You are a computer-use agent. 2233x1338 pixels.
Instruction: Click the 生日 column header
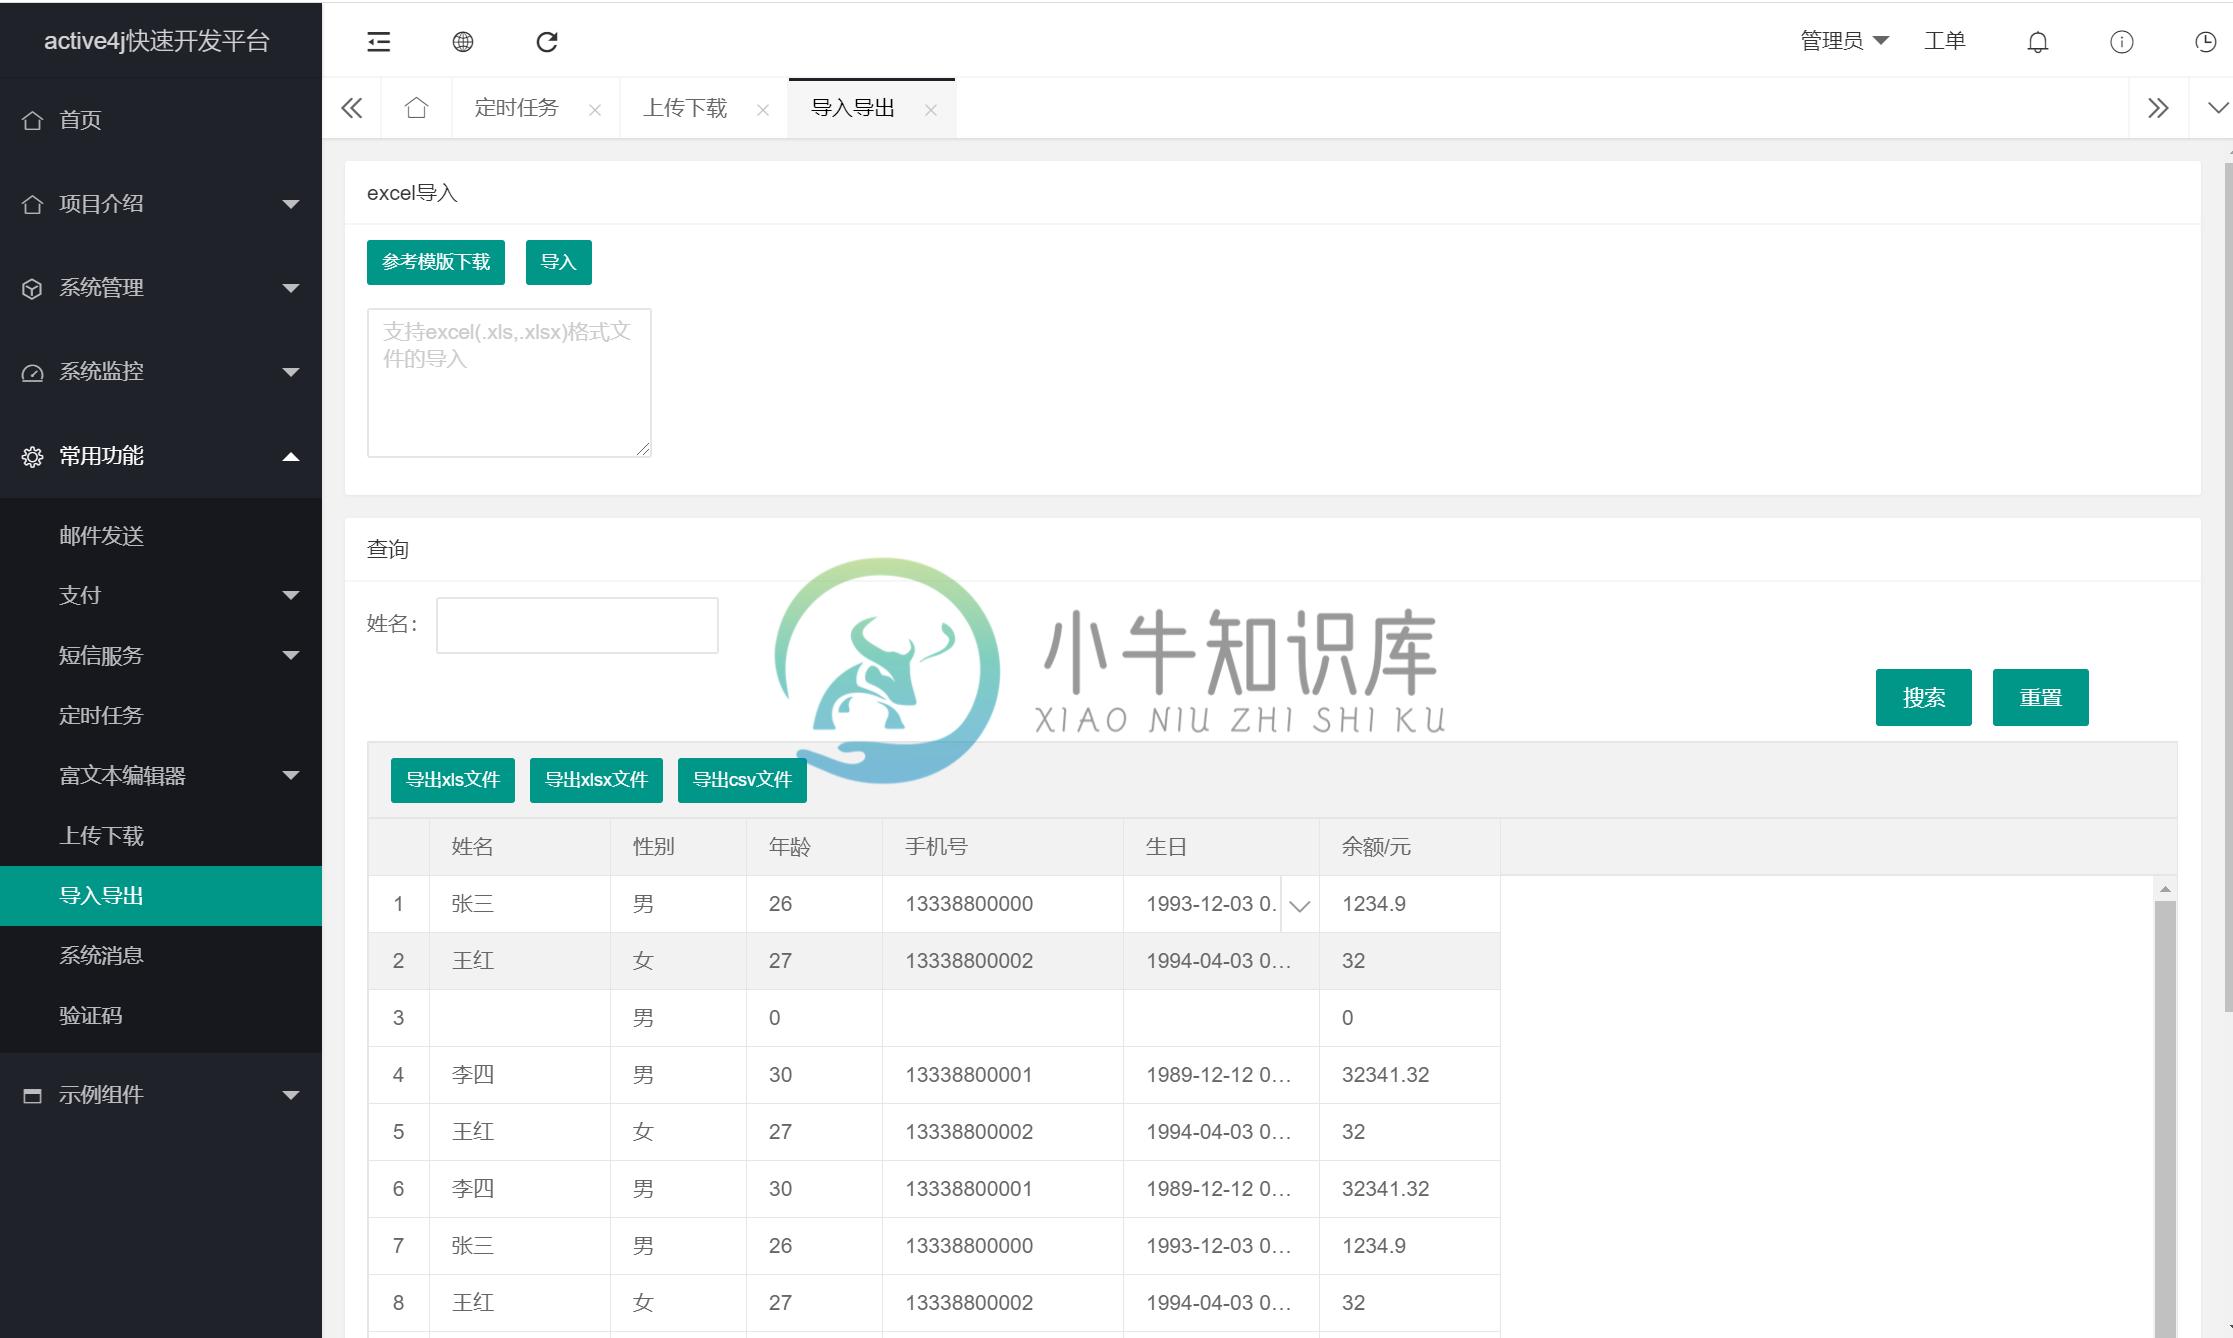pos(1222,847)
